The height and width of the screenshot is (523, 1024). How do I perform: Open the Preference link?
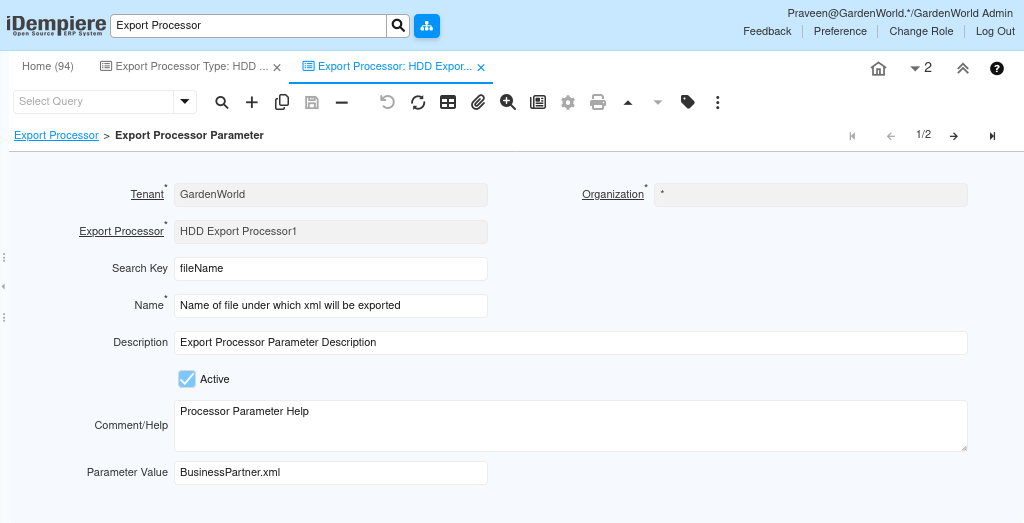840,31
